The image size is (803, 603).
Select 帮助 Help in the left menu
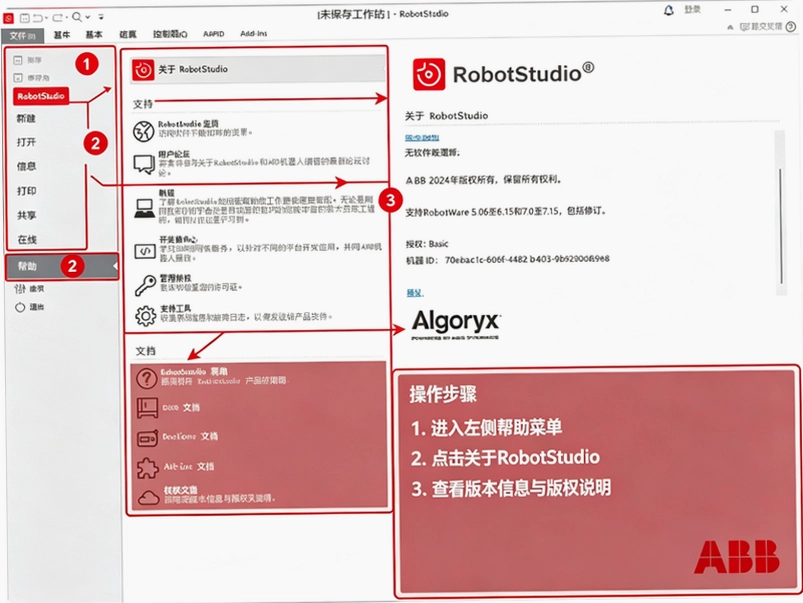point(62,266)
